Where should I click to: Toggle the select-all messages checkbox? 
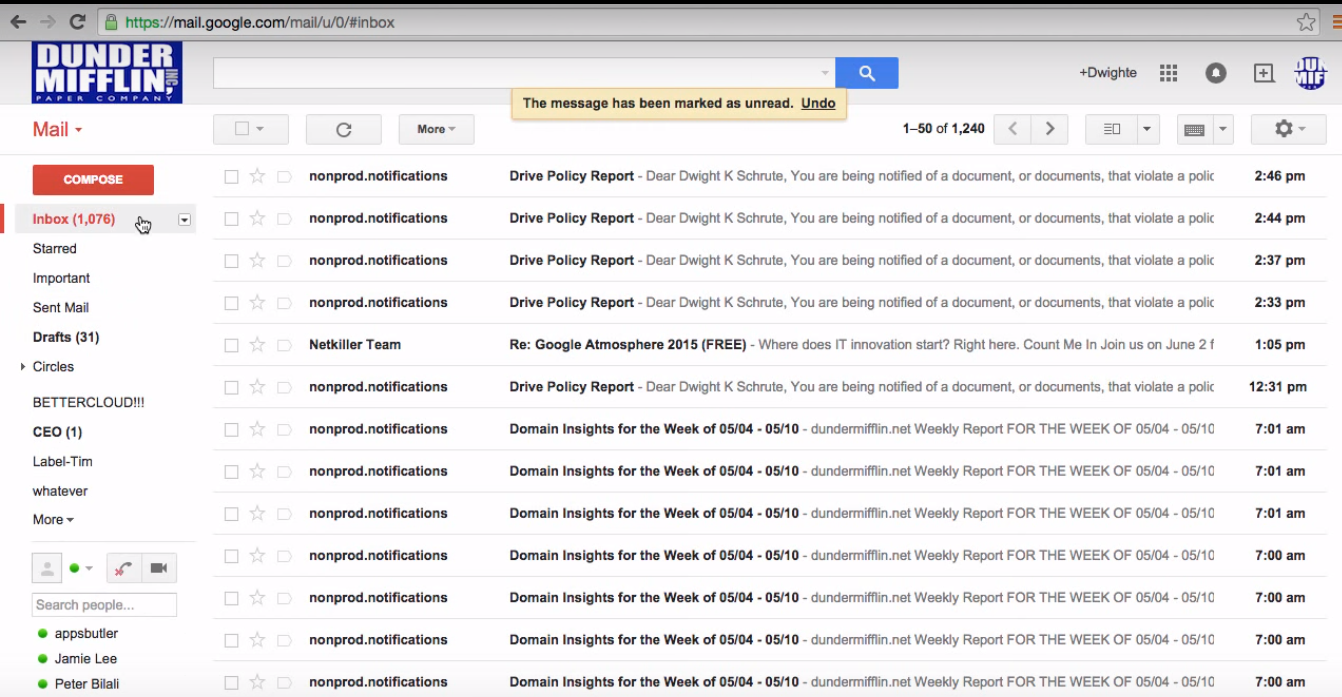(243, 129)
